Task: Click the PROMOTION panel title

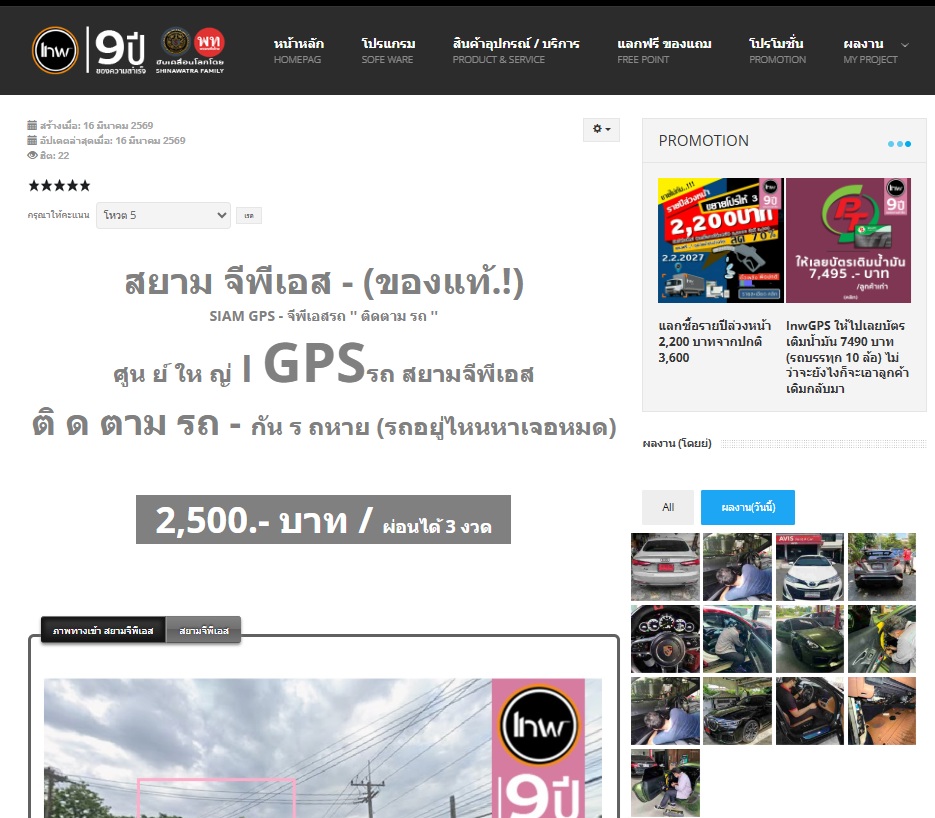Action: [704, 141]
